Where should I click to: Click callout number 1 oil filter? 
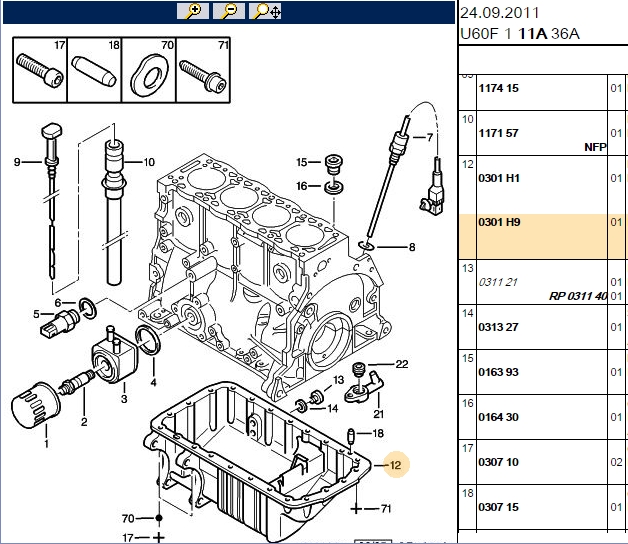click(46, 443)
